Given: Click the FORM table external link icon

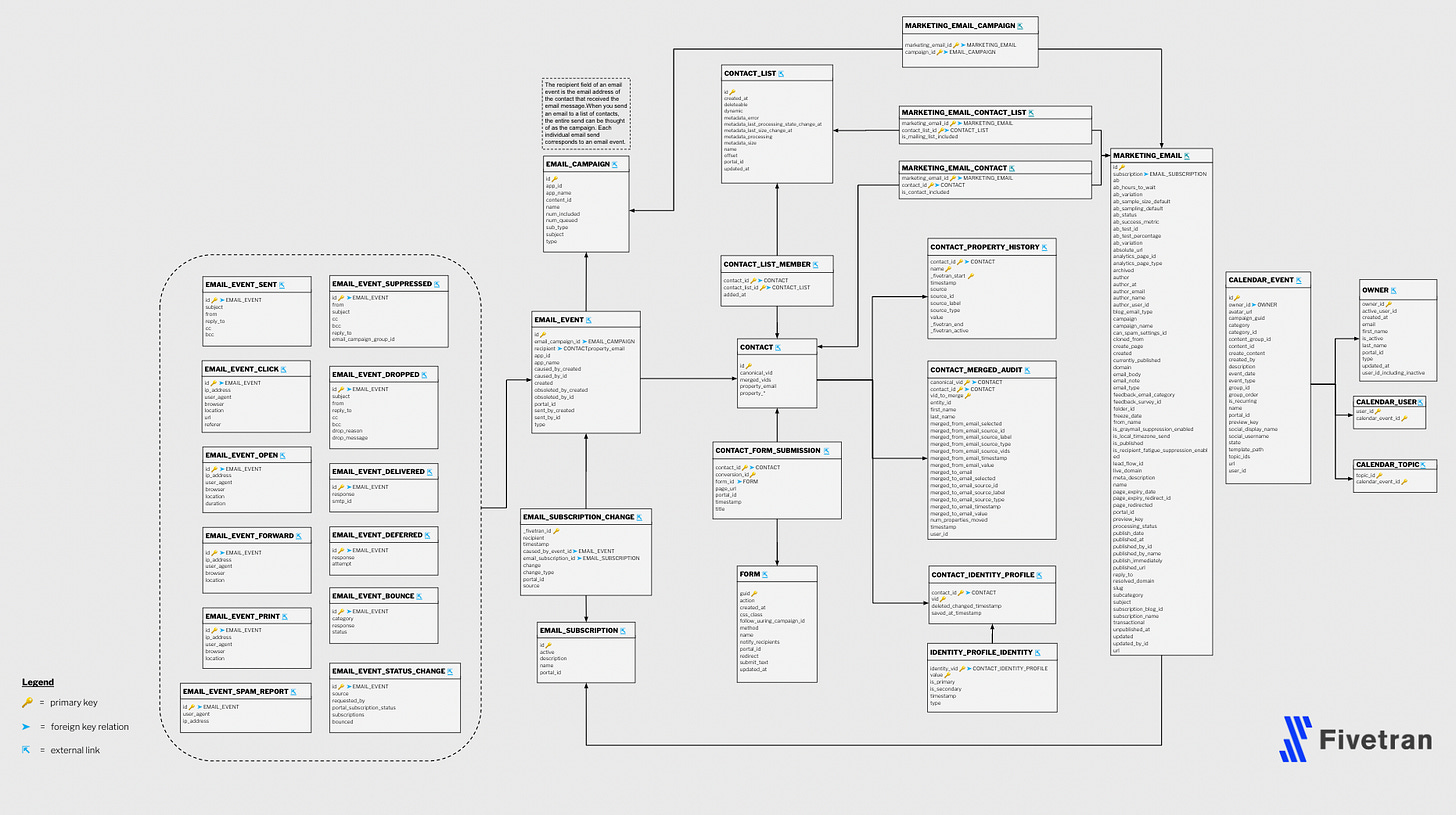Looking at the screenshot, I should pos(766,576).
